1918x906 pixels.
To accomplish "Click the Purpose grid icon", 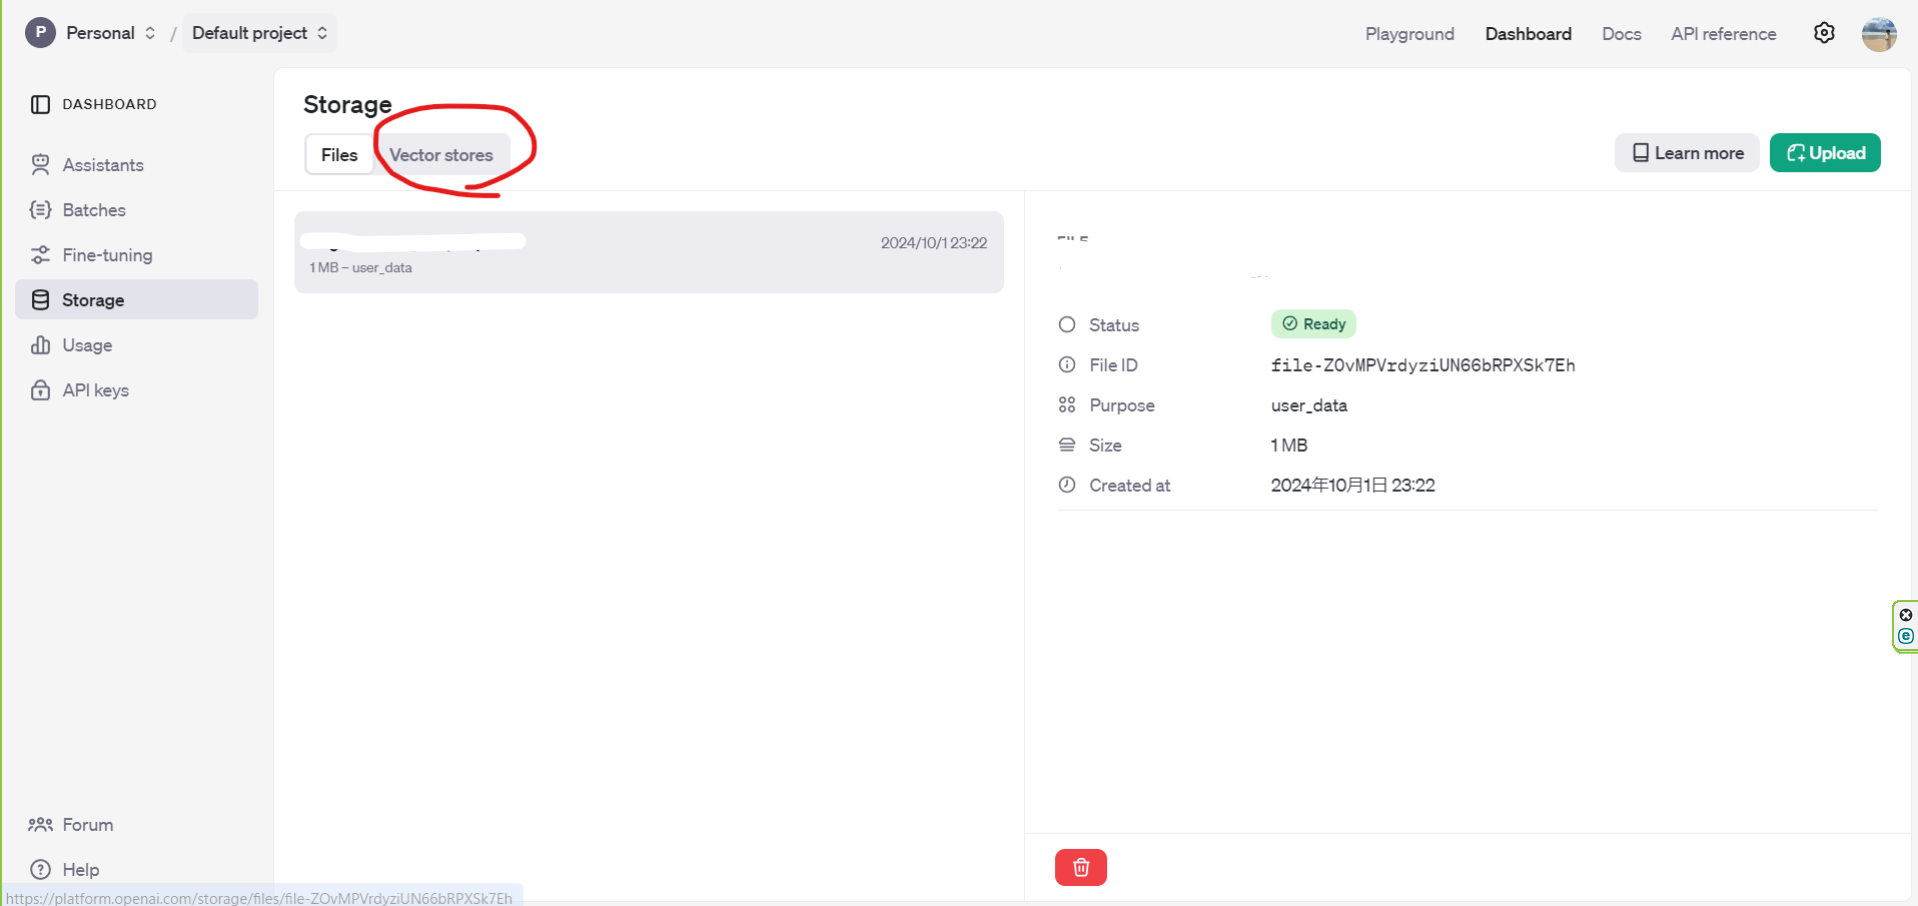I will point(1067,405).
